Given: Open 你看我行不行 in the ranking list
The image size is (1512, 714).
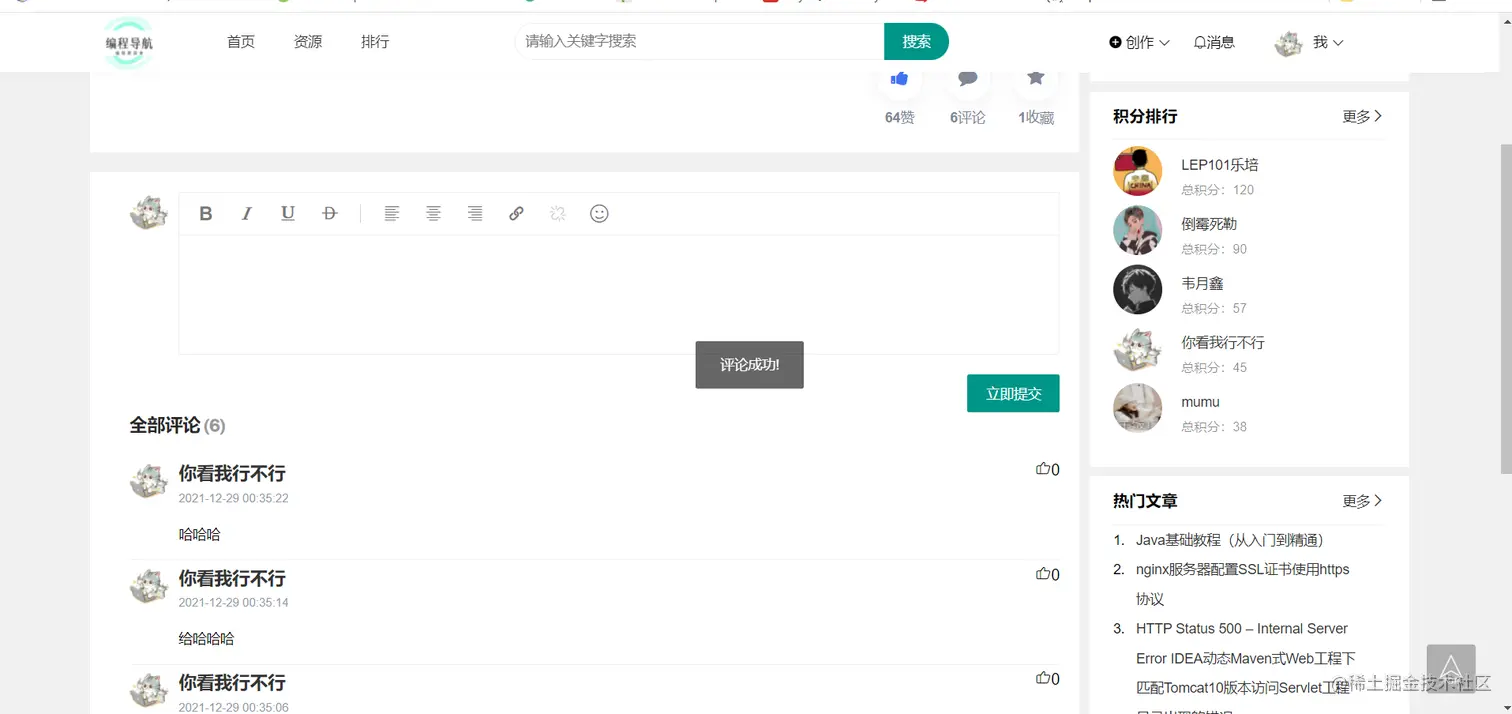Looking at the screenshot, I should pos(1223,342).
